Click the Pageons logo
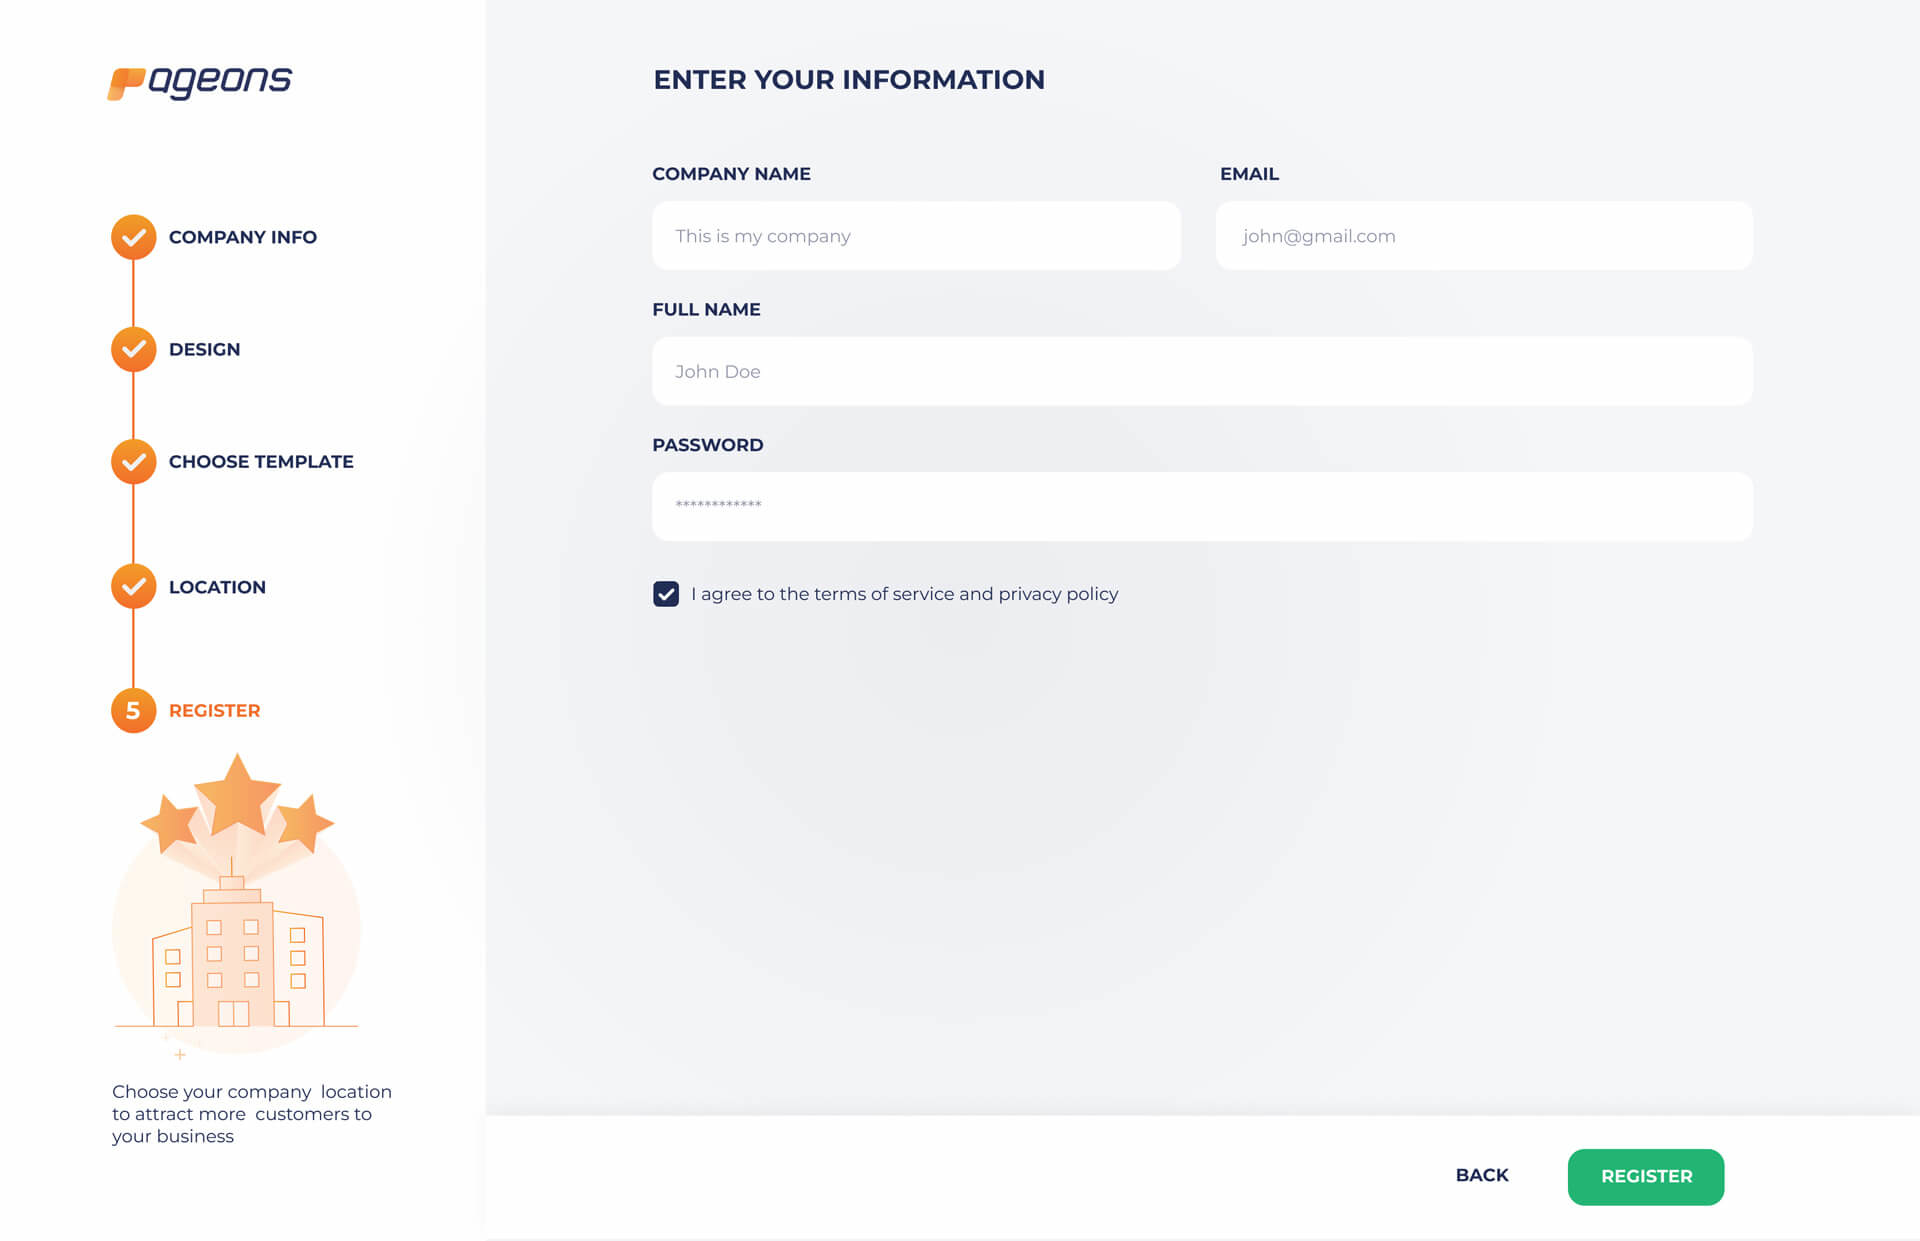This screenshot has height=1241, width=1920. pos(199,83)
